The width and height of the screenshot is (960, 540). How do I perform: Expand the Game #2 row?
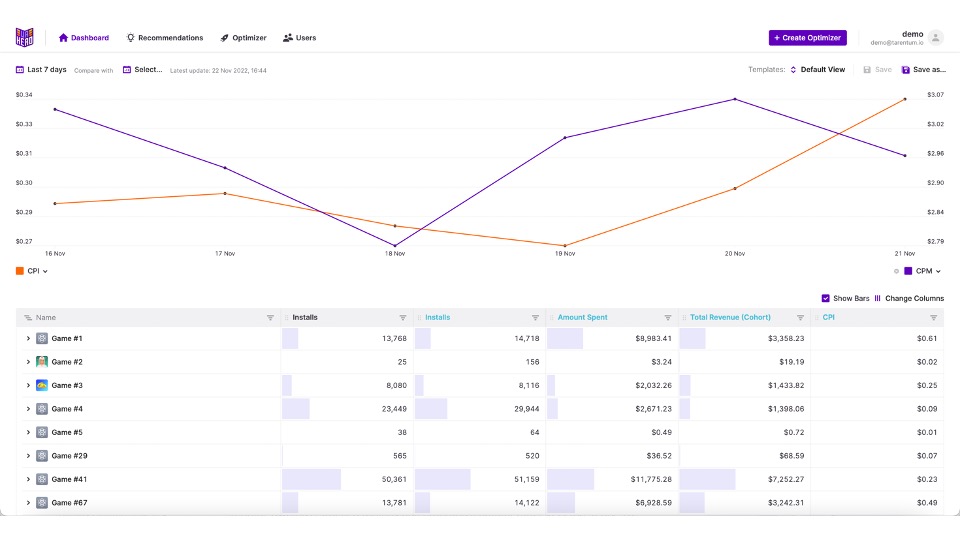tap(28, 362)
